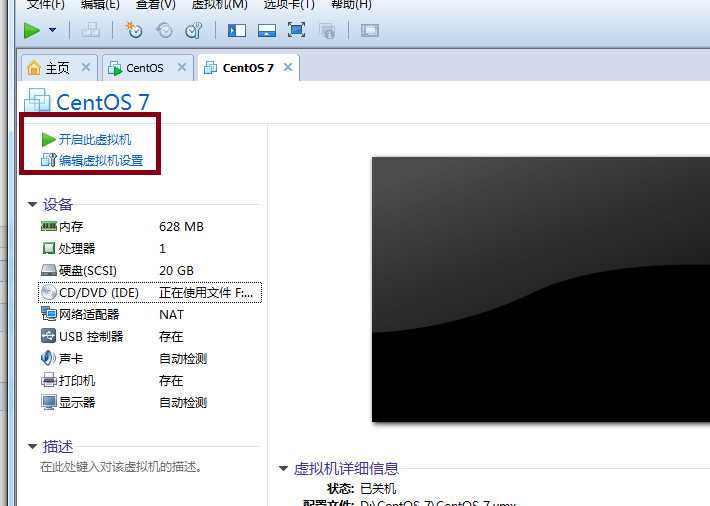
Task: Collapse the 描述 section
Action: [32, 447]
